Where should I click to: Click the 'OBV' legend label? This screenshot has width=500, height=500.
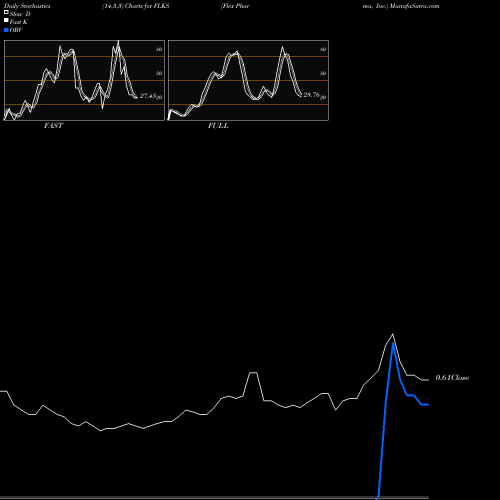coord(16,30)
